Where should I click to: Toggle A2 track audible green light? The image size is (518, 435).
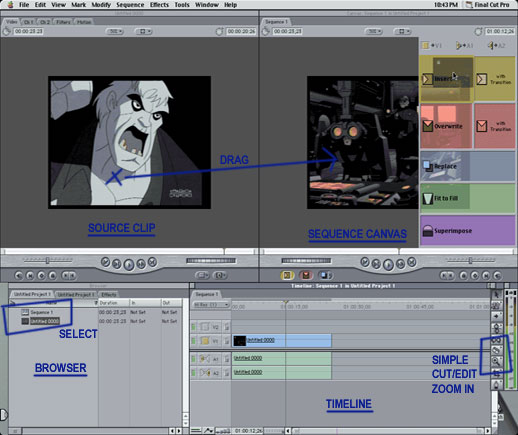(x=194, y=373)
